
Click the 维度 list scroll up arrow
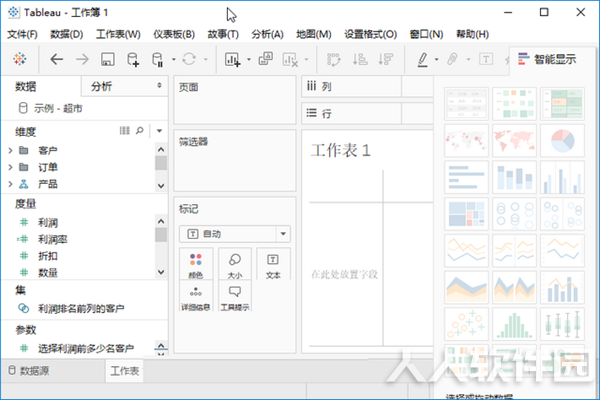(161, 149)
